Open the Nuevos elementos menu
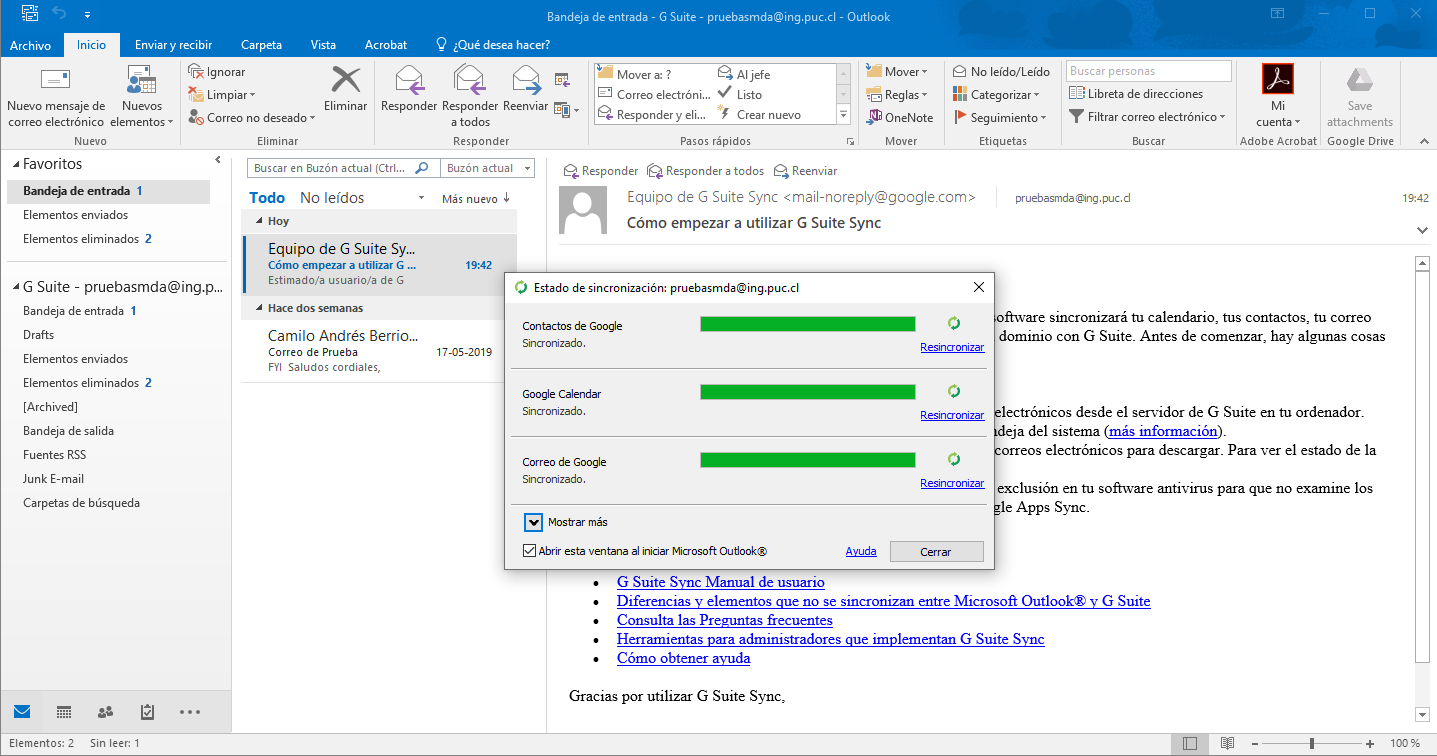The height and width of the screenshot is (756, 1437). click(x=142, y=97)
